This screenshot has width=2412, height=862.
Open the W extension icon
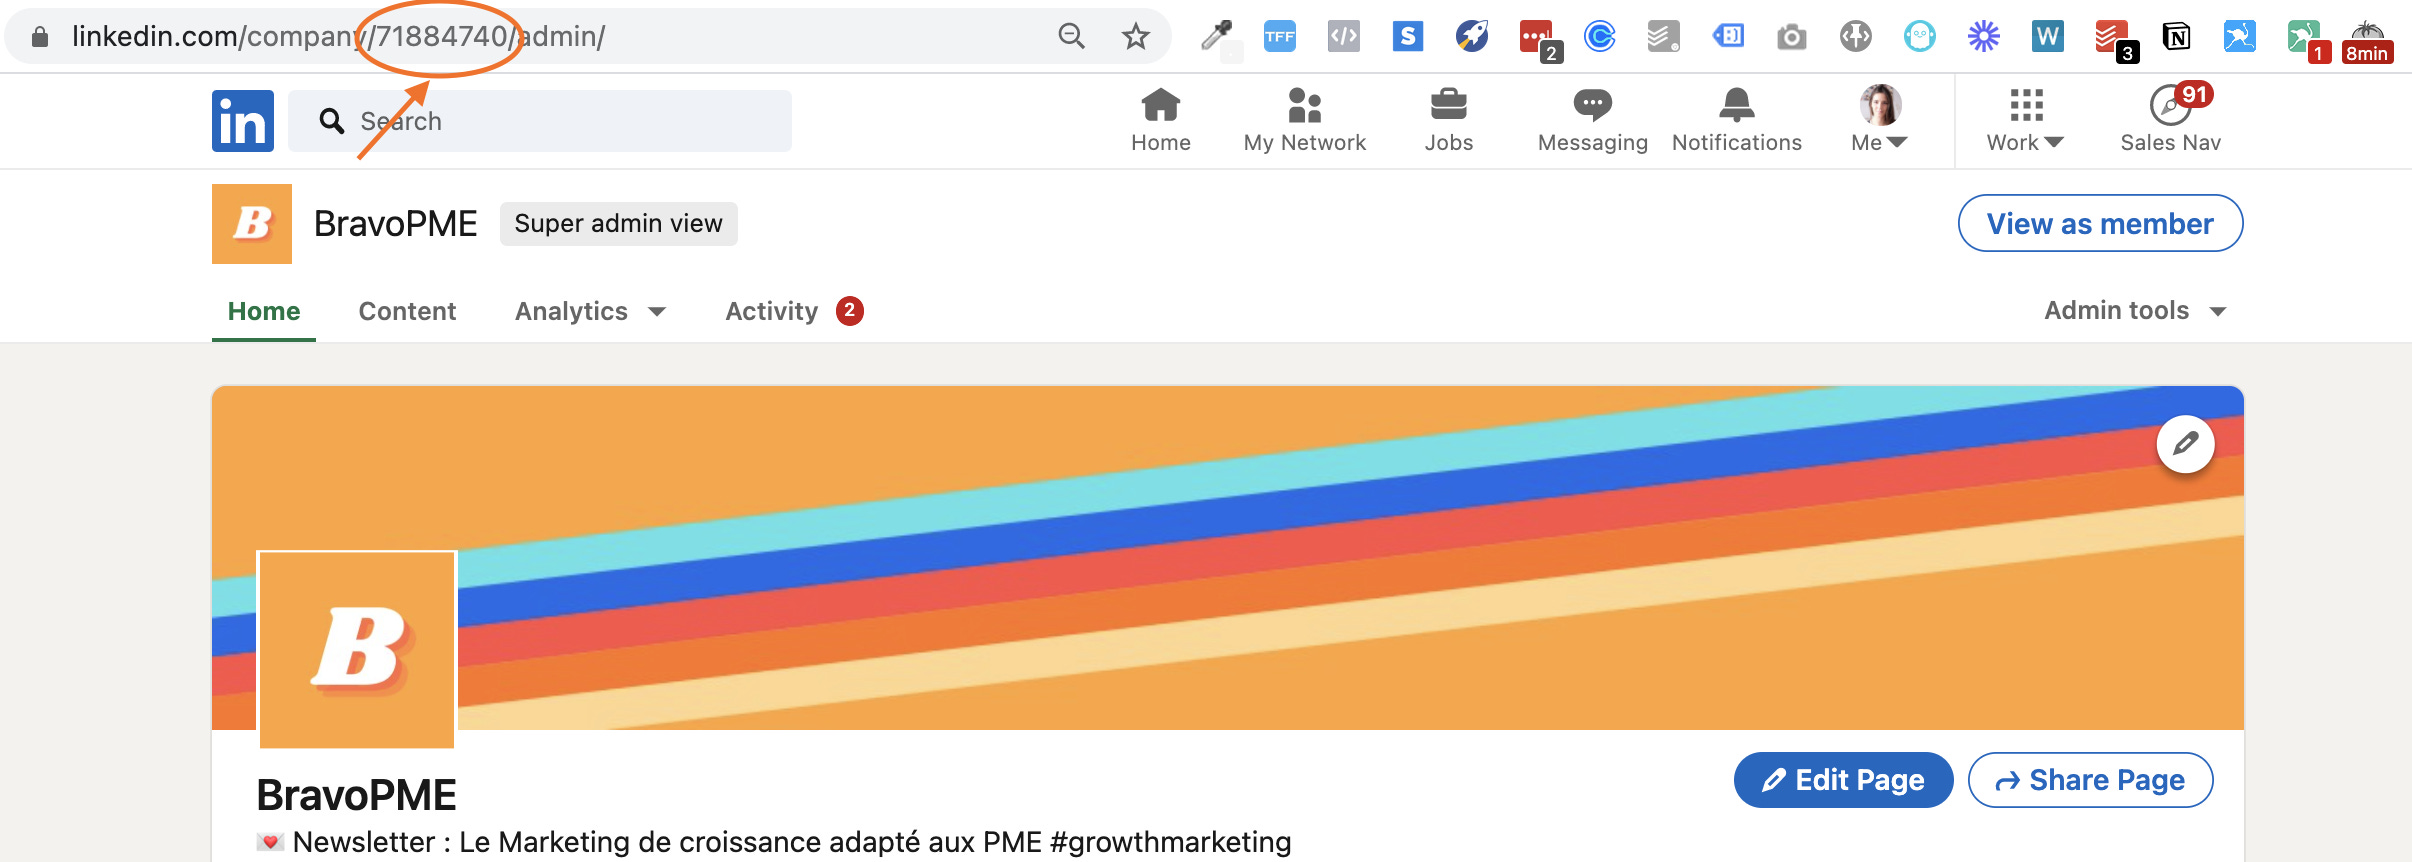click(x=2048, y=37)
